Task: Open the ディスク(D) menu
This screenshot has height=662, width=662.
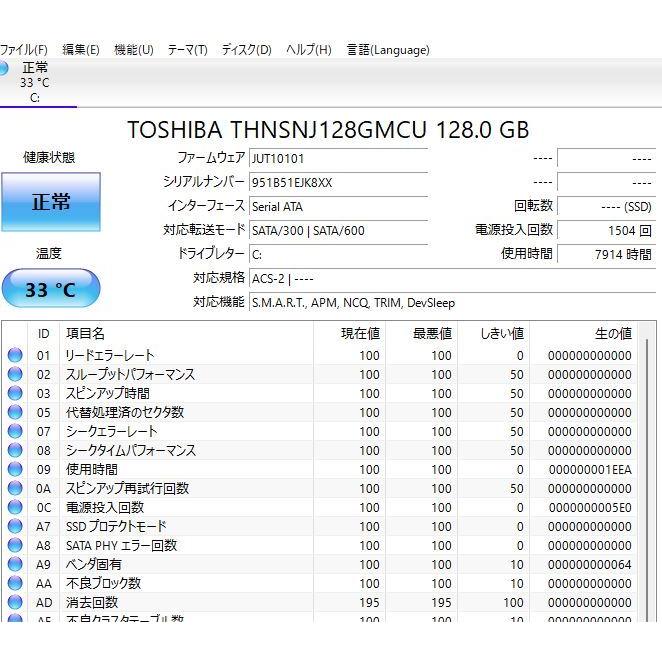Action: pos(247,50)
